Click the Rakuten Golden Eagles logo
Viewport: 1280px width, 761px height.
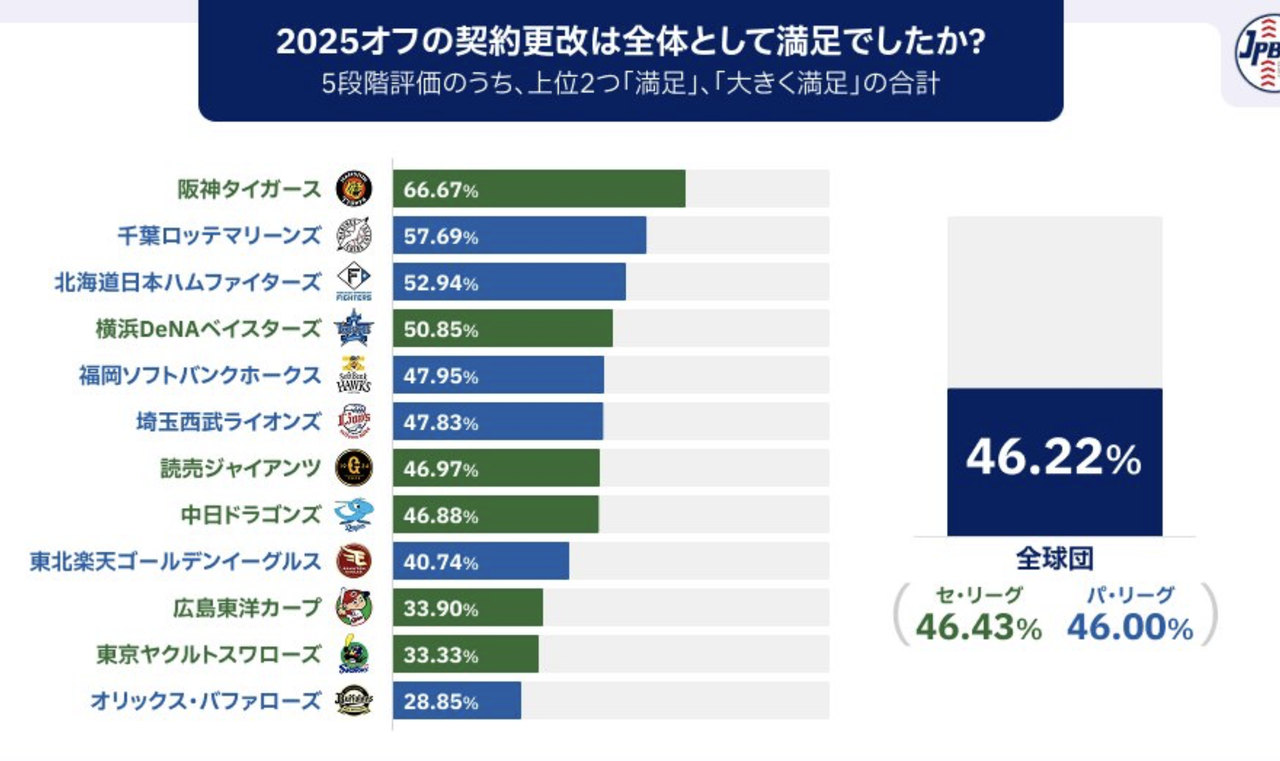pyautogui.click(x=353, y=561)
